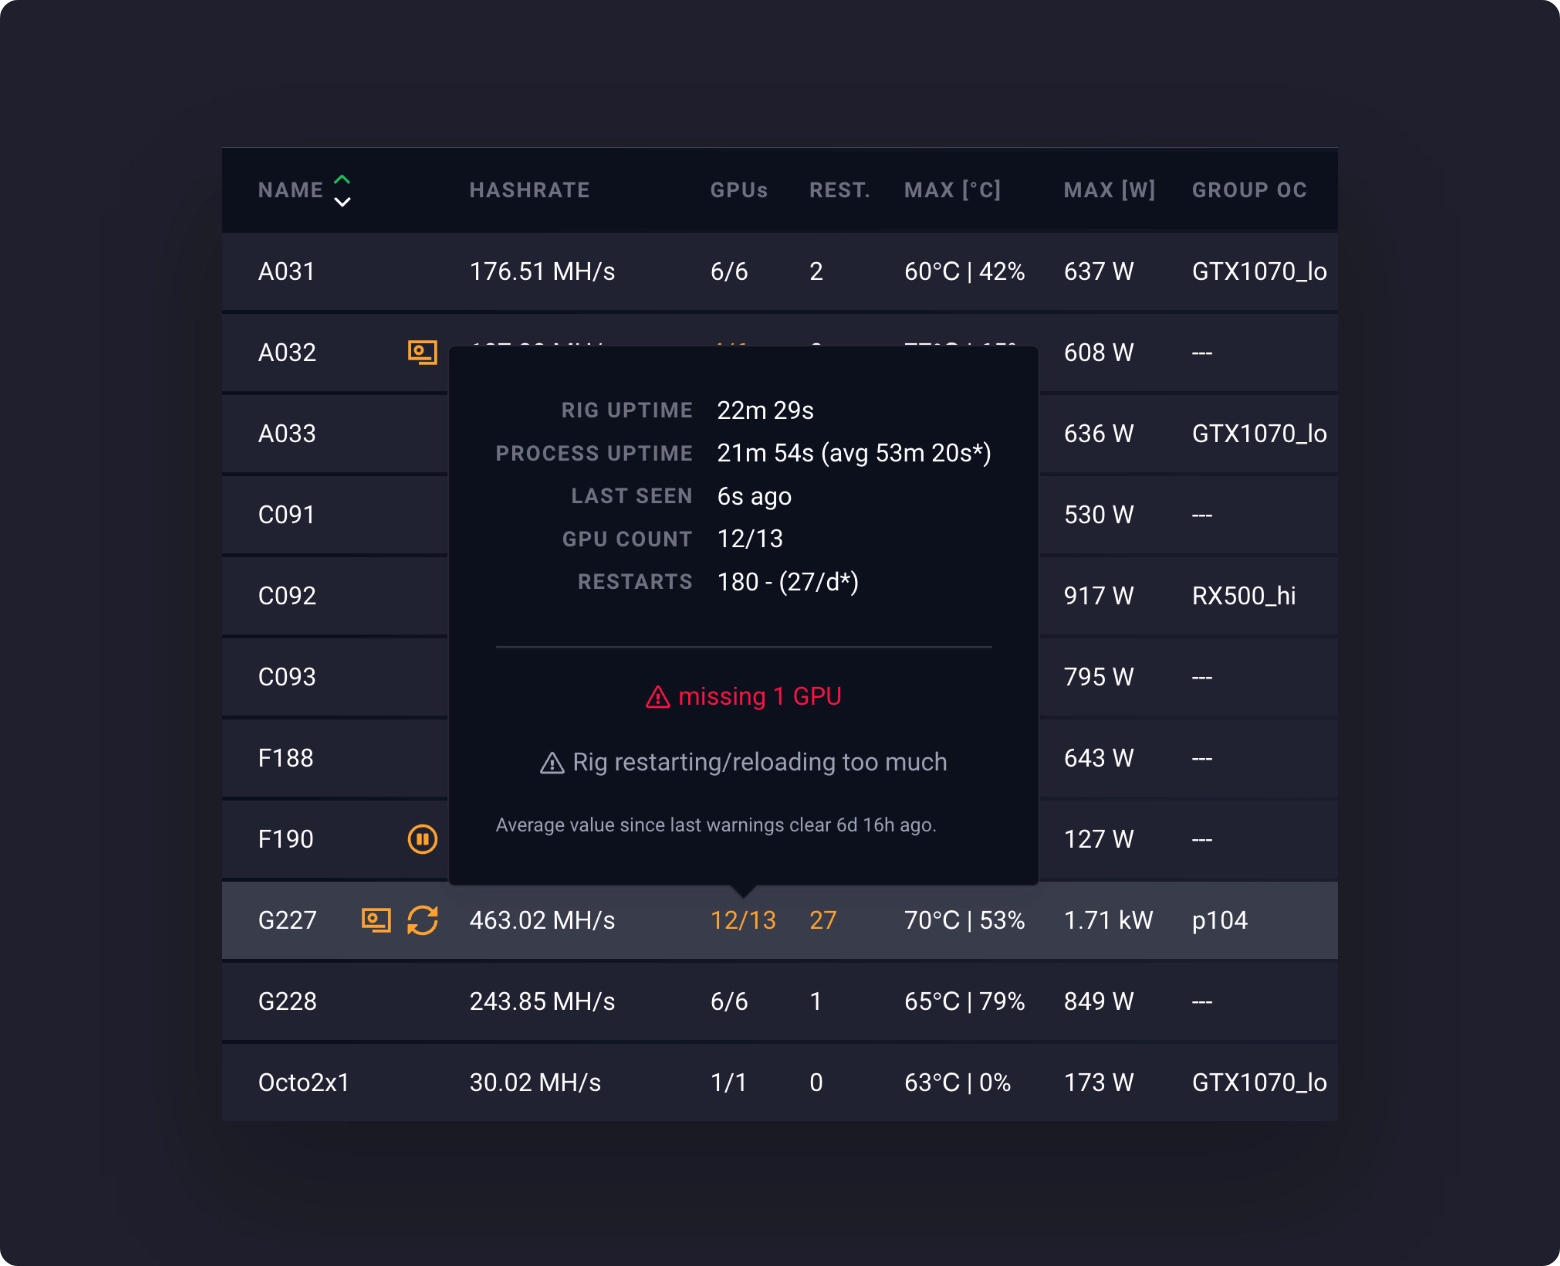Sort table by GPUs column header
Viewport: 1560px width, 1266px height.
point(738,190)
